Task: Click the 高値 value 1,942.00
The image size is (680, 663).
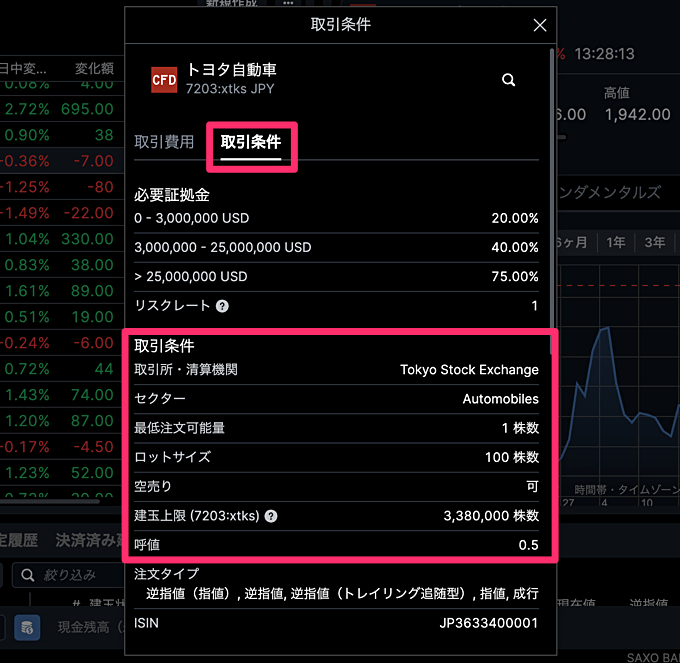Action: point(638,114)
